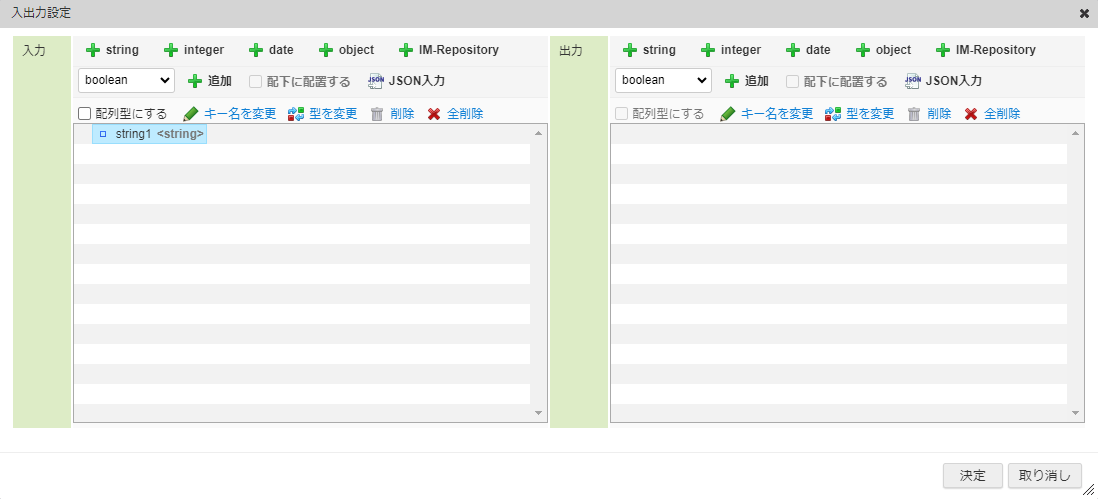Click the input list scrollbar down arrow
1098x499 pixels.
[x=538, y=412]
